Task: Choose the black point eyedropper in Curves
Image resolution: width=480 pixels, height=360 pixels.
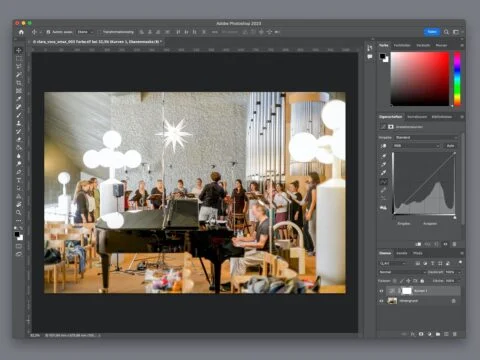Action: pyautogui.click(x=384, y=156)
